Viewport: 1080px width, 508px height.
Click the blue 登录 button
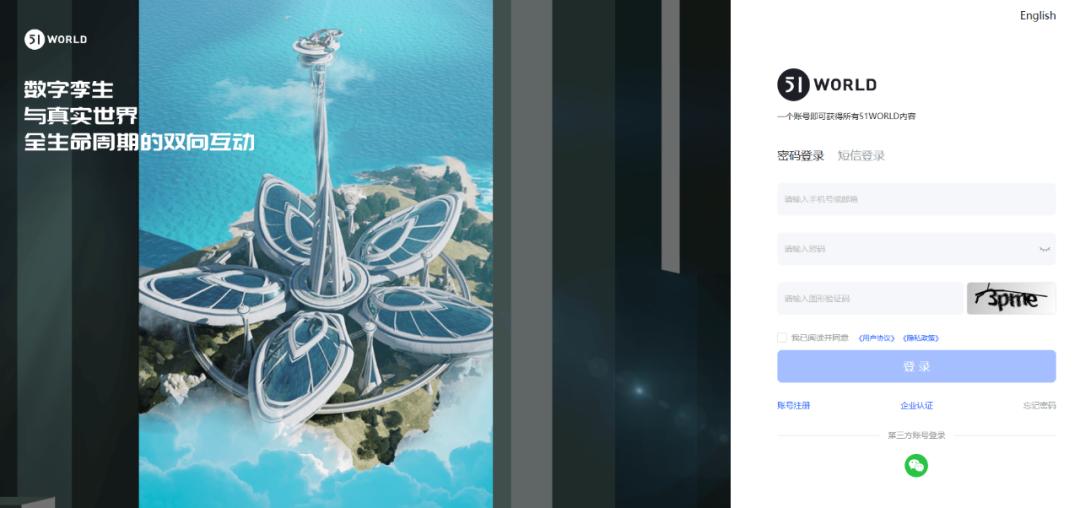click(916, 366)
